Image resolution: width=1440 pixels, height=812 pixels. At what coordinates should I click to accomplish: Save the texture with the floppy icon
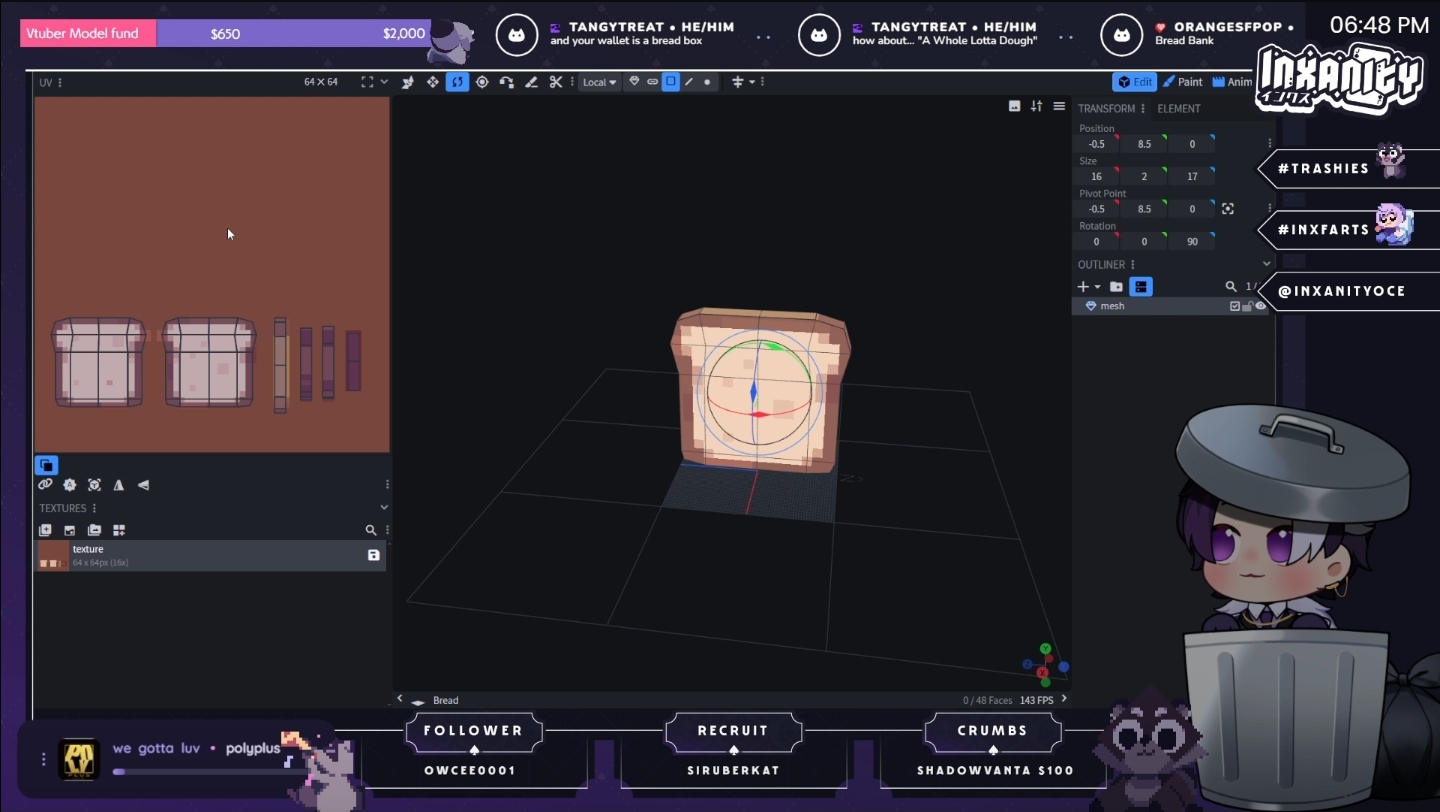pyautogui.click(x=374, y=555)
